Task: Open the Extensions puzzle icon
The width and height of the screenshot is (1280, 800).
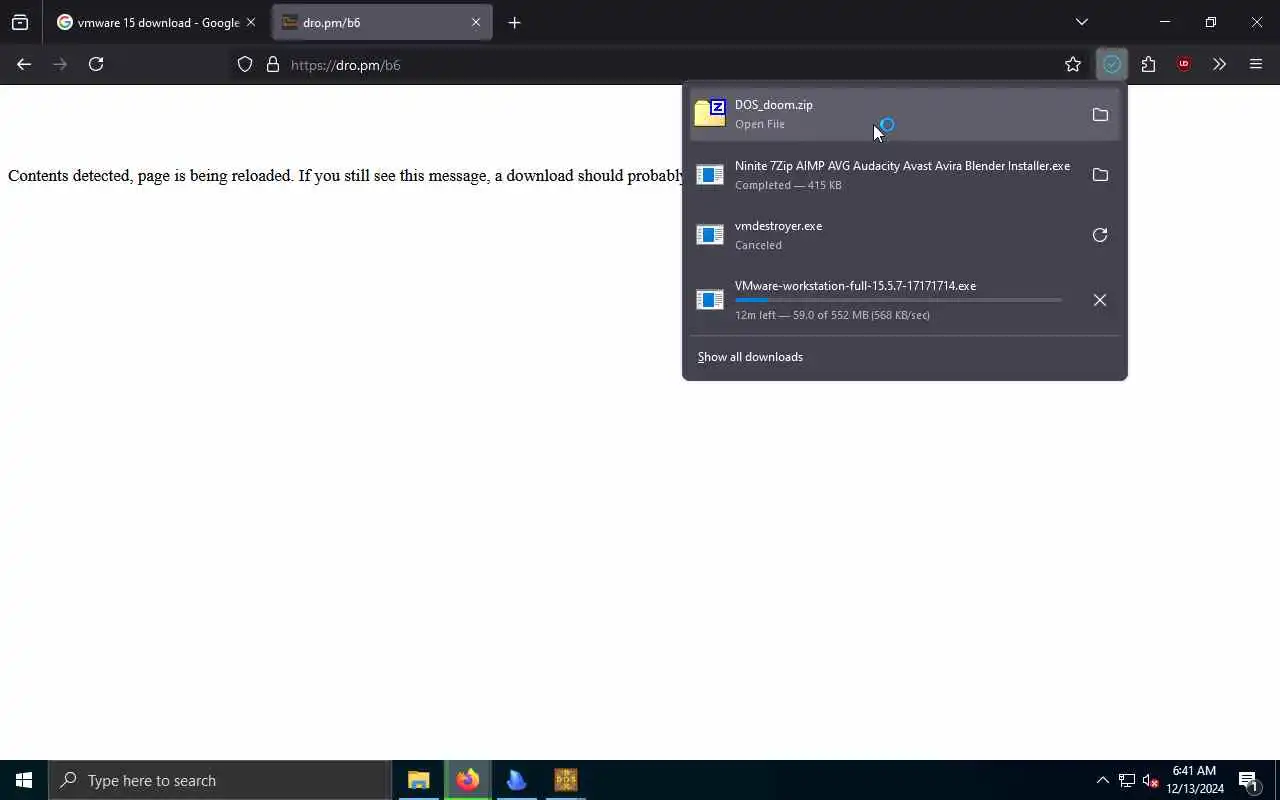Action: point(1148,64)
